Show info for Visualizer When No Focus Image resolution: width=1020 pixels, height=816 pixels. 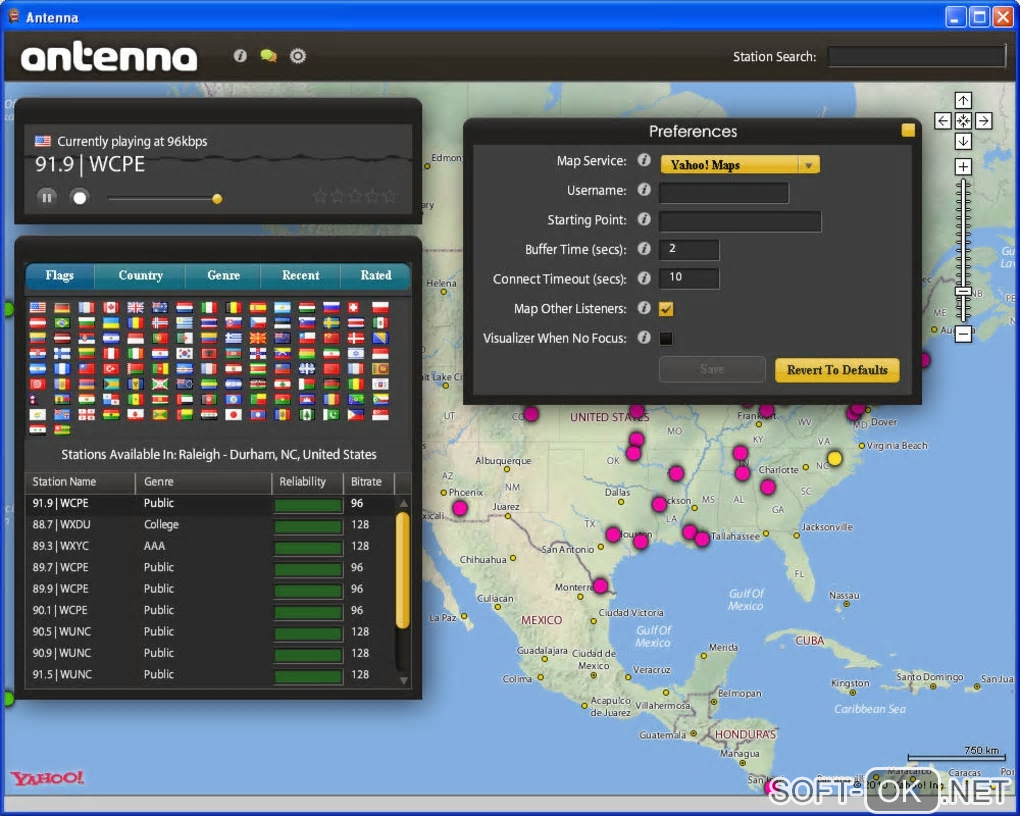644,337
